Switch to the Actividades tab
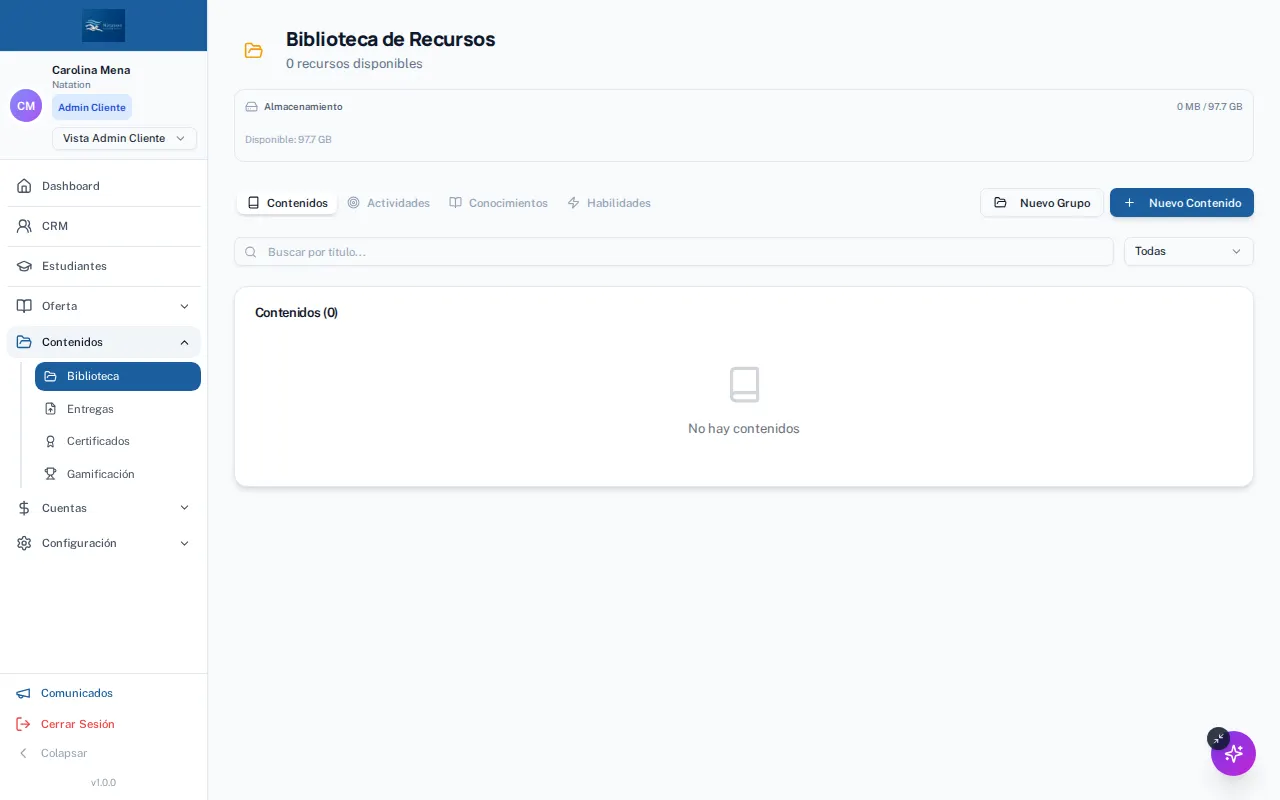Viewport: 1280px width, 800px height. 388,203
